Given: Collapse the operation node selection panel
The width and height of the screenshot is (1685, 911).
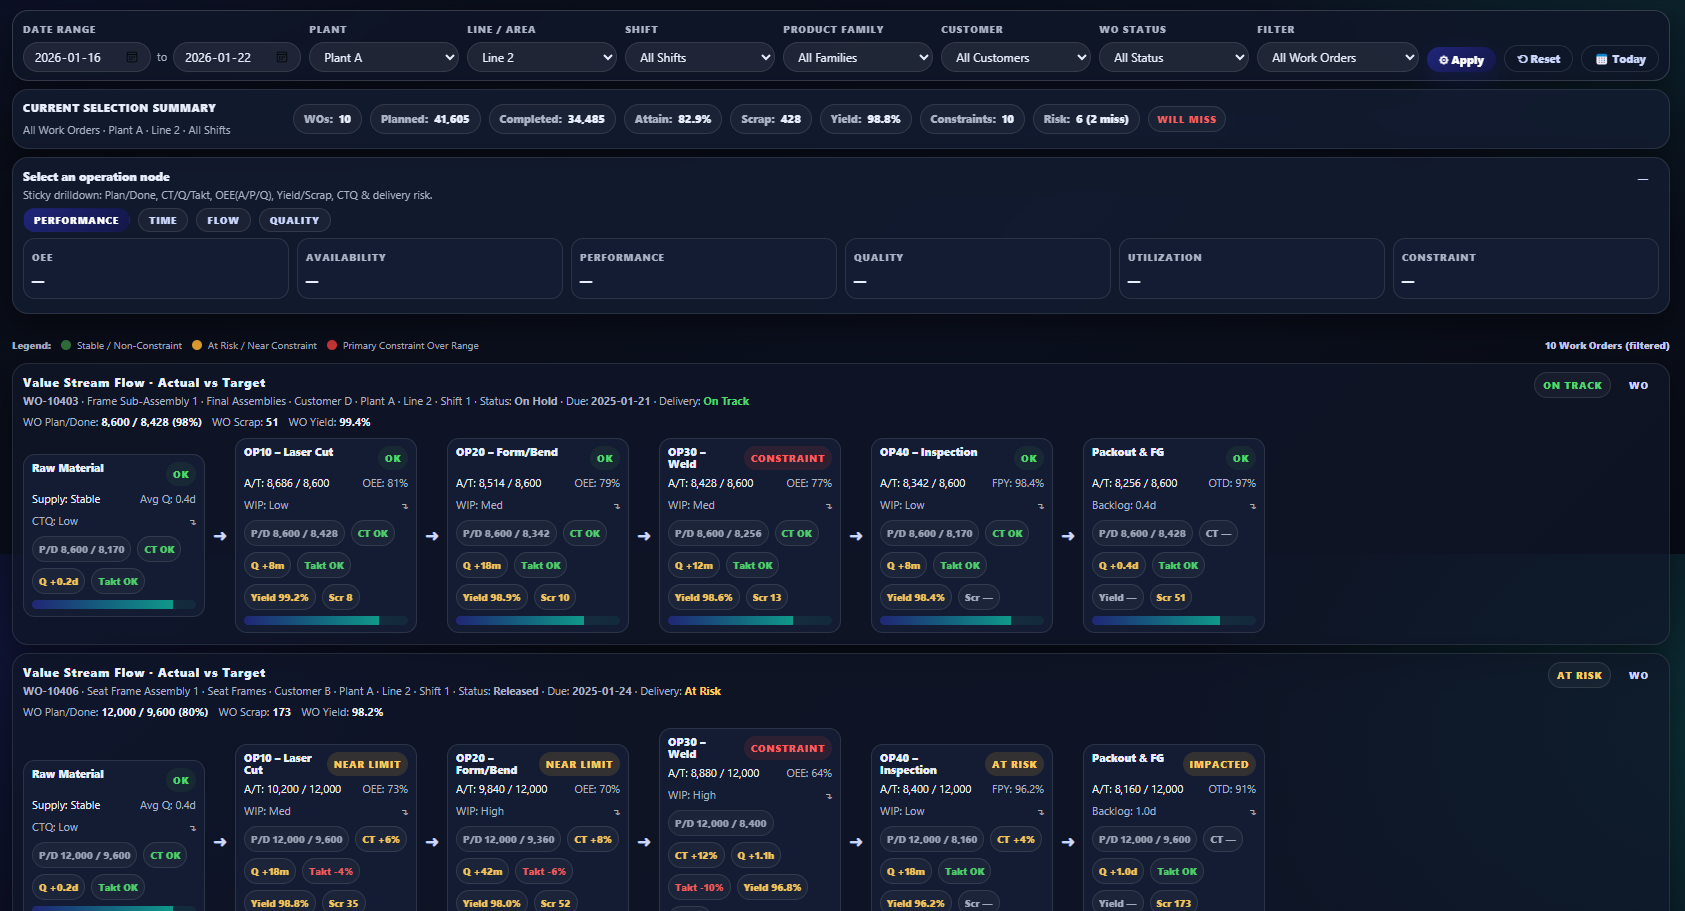Looking at the screenshot, I should (x=1643, y=179).
